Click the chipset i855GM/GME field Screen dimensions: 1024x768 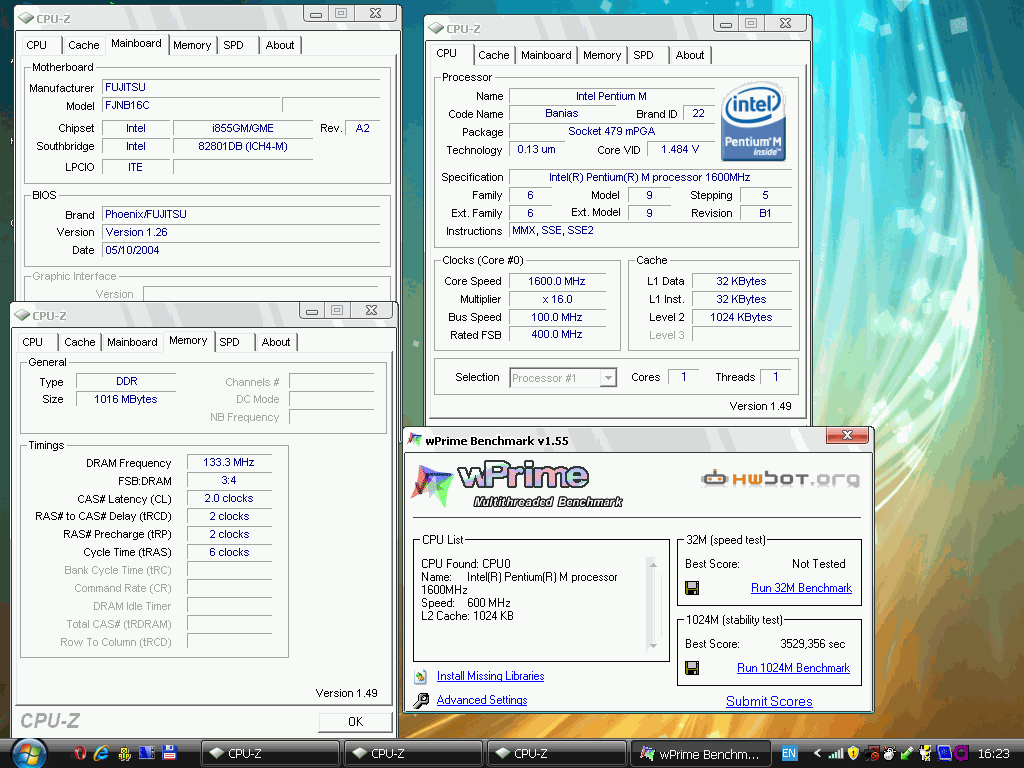tap(243, 128)
